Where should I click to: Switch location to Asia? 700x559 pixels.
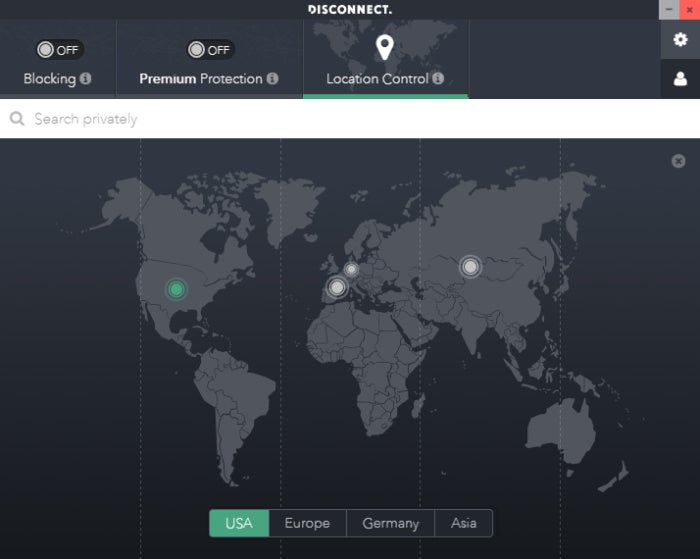tap(464, 523)
